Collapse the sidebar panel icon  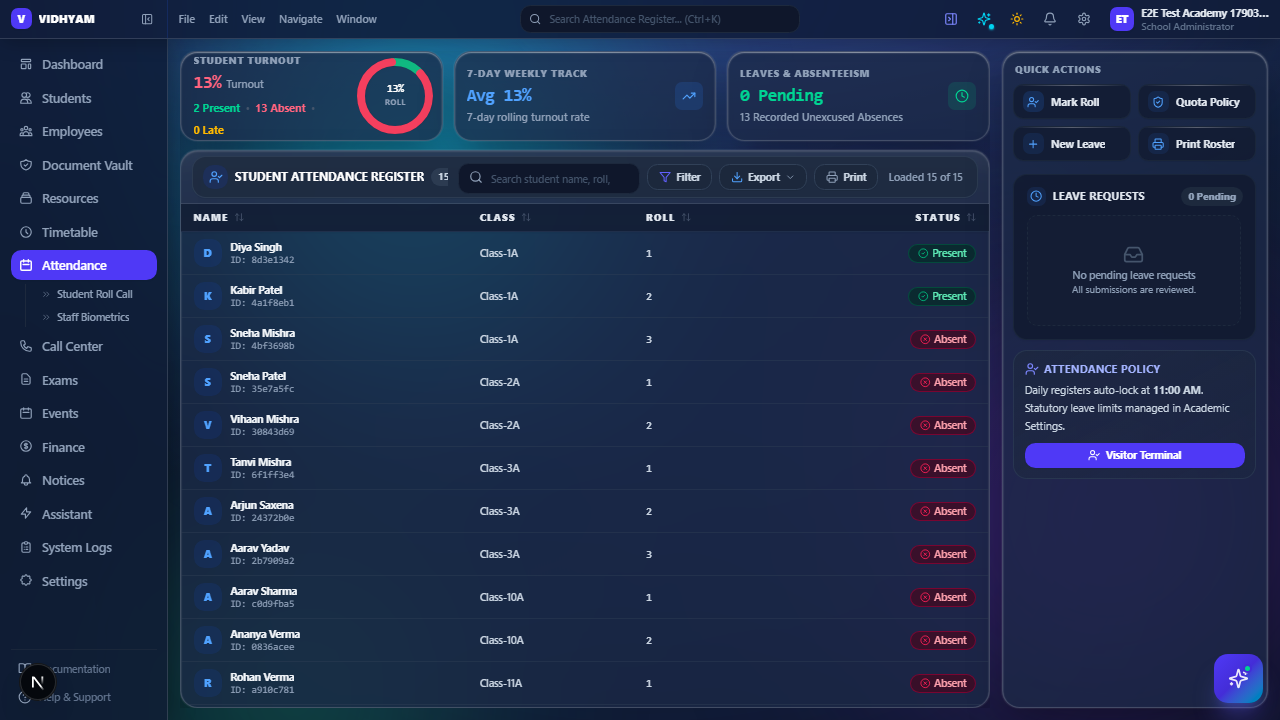point(147,19)
